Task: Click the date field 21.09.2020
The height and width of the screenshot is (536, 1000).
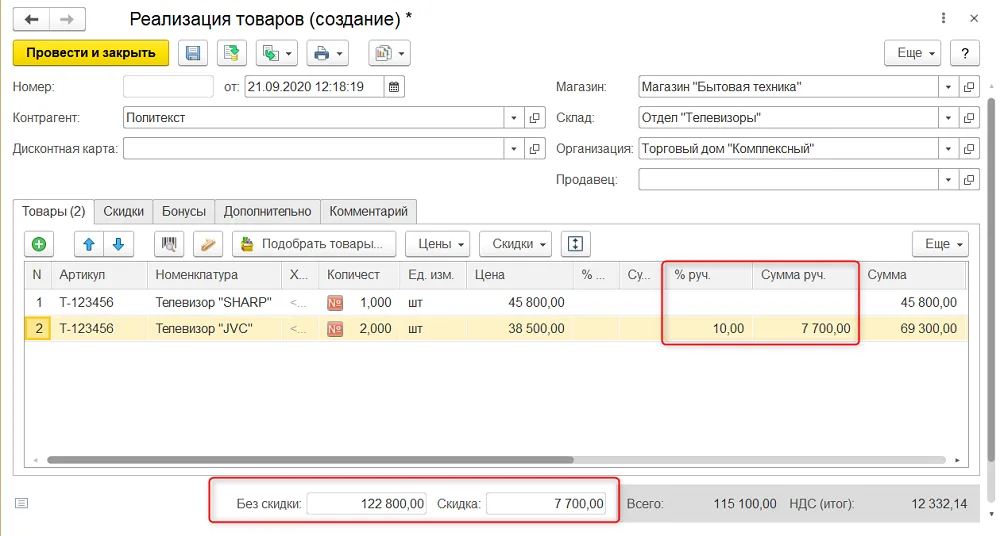Action: point(314,87)
